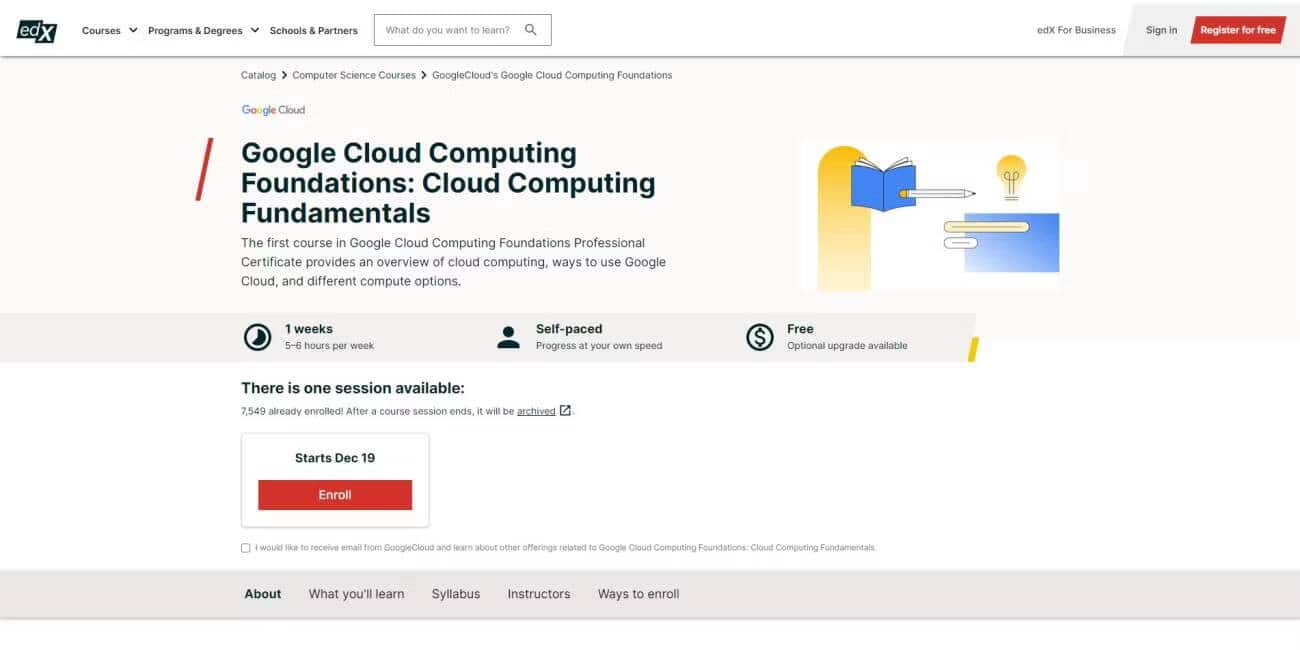Image resolution: width=1300 pixels, height=650 pixels.
Task: Click Register for free button
Action: point(1238,30)
